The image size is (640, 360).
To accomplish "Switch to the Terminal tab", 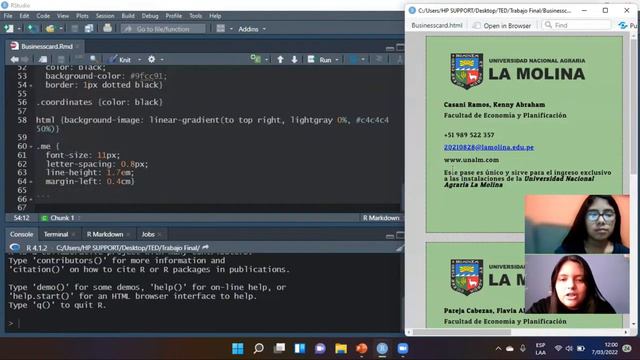I will tap(56, 234).
